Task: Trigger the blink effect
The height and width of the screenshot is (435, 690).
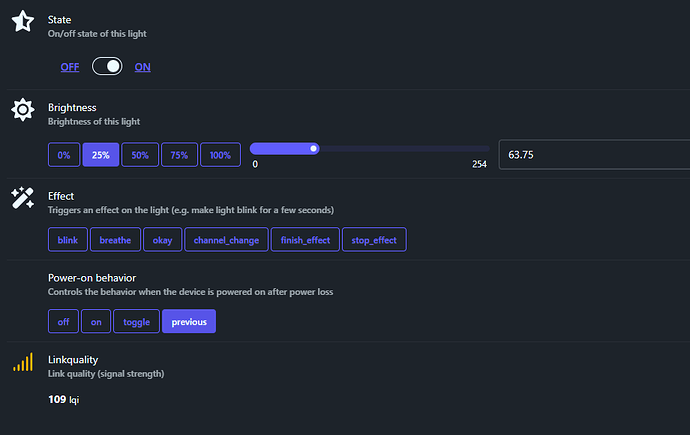Action: (68, 240)
